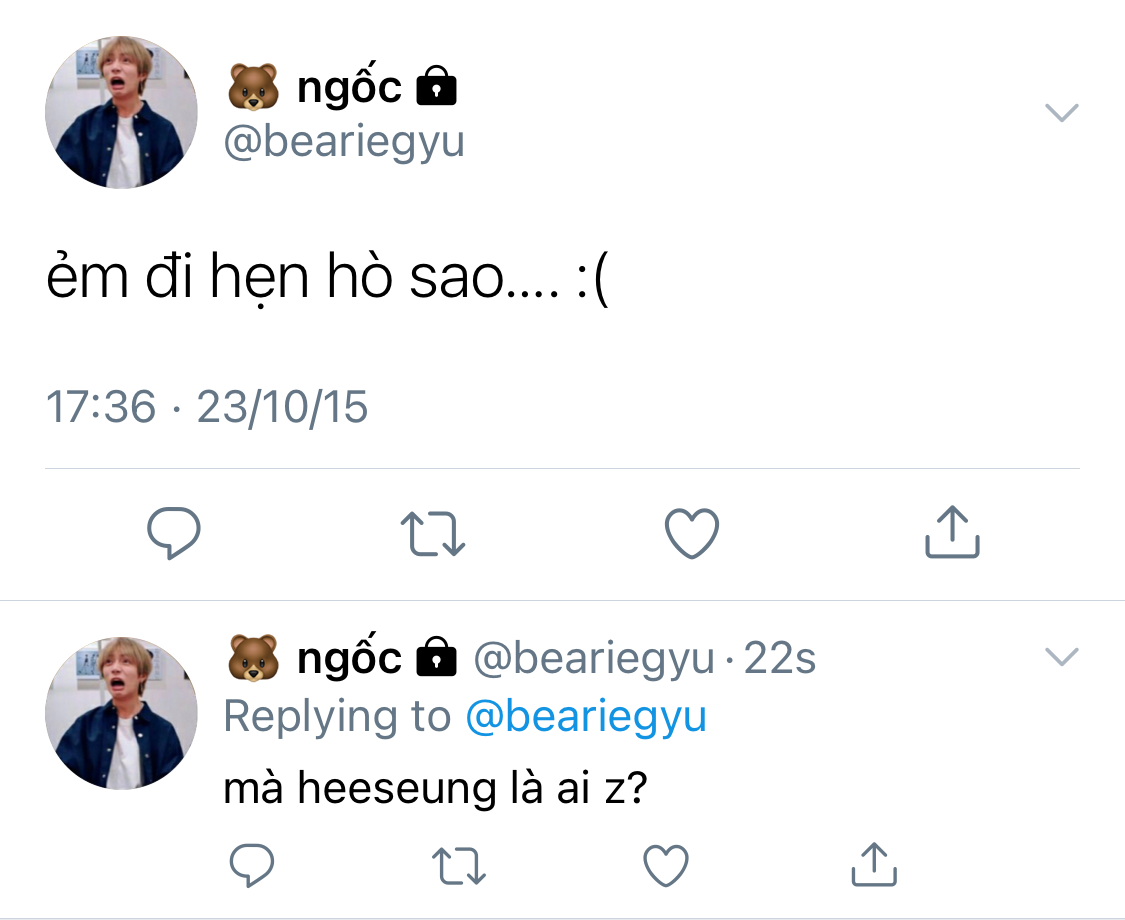
Task: Retweet the main tweet
Action: click(433, 533)
